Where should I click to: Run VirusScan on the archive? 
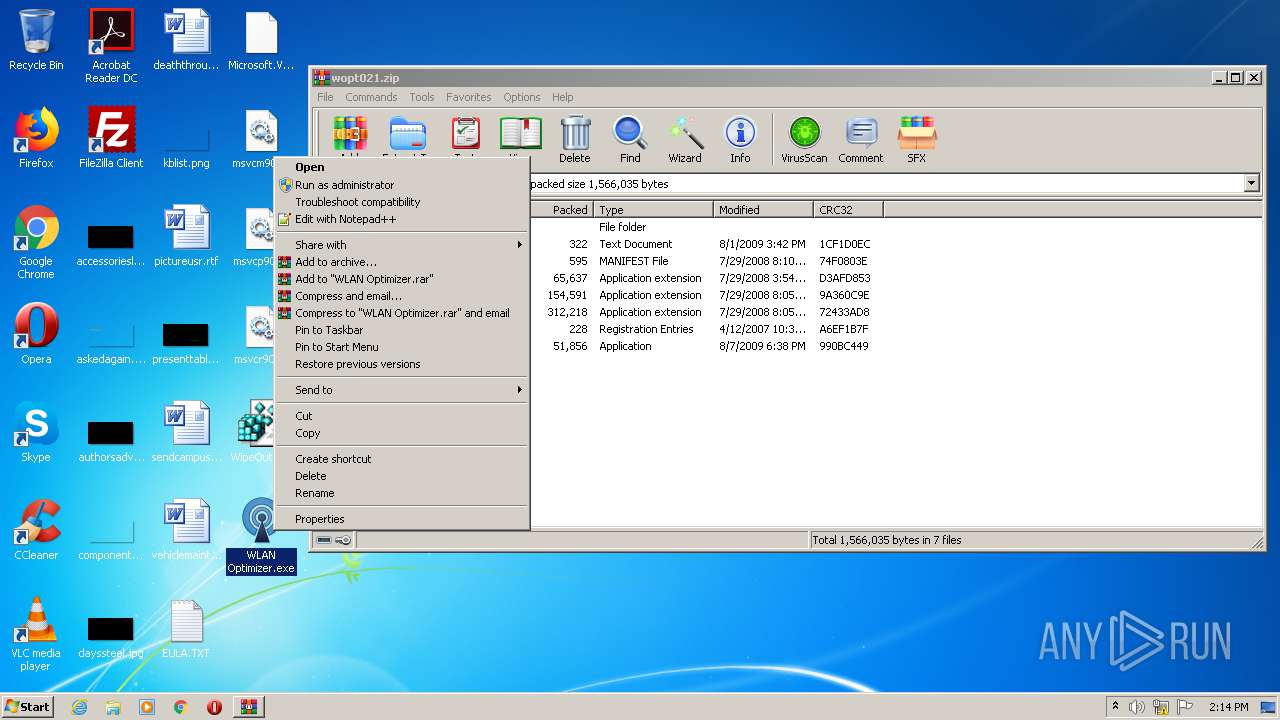point(805,139)
